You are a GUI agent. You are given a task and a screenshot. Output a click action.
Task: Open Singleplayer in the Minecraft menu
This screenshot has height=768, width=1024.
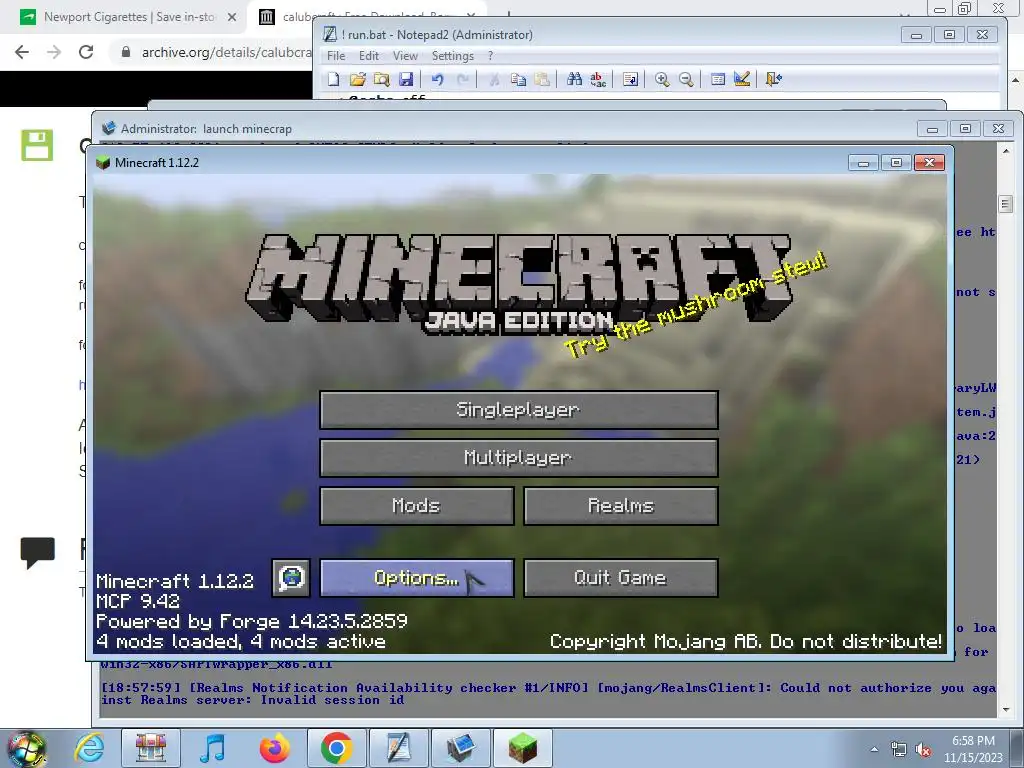519,410
